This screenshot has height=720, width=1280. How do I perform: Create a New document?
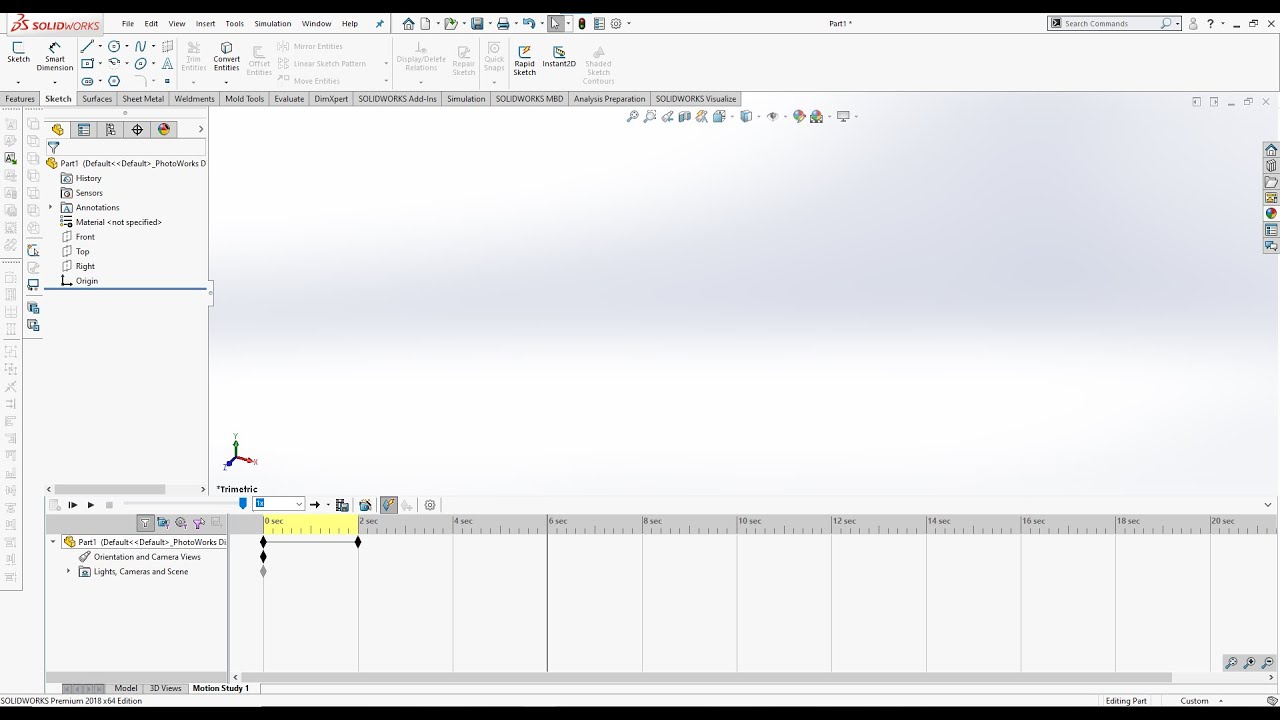425,23
